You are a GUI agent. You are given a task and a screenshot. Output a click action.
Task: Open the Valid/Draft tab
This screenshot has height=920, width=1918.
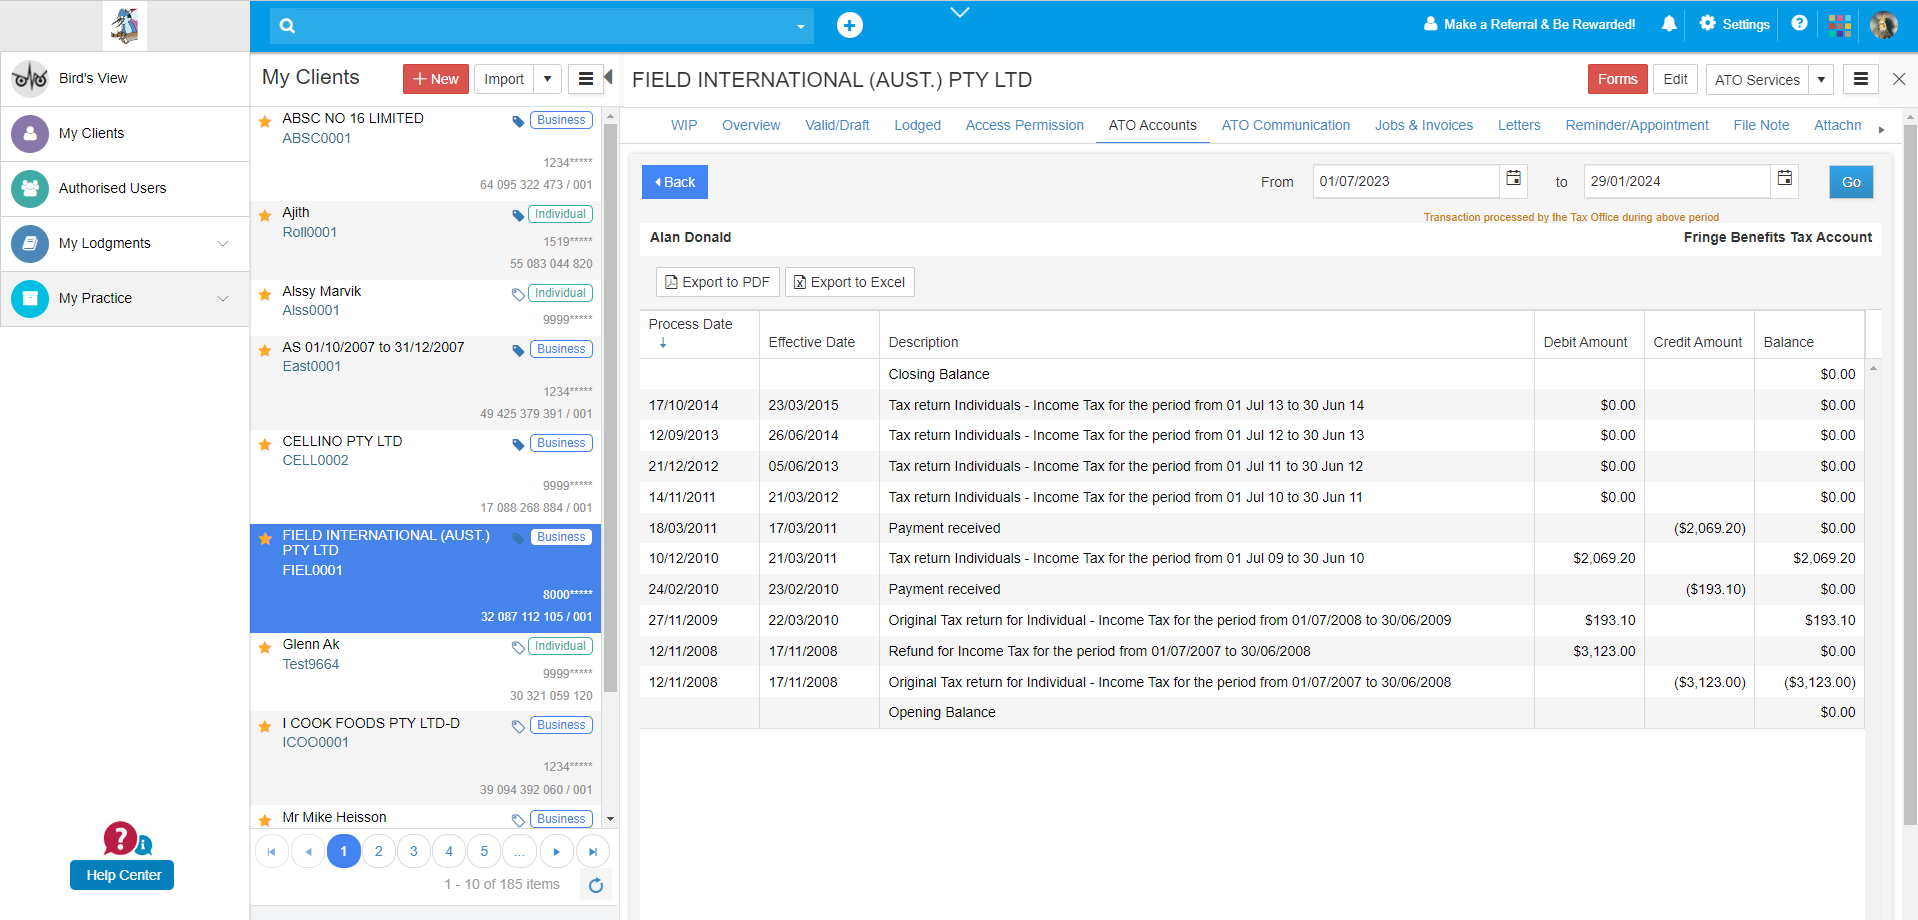[x=837, y=125]
